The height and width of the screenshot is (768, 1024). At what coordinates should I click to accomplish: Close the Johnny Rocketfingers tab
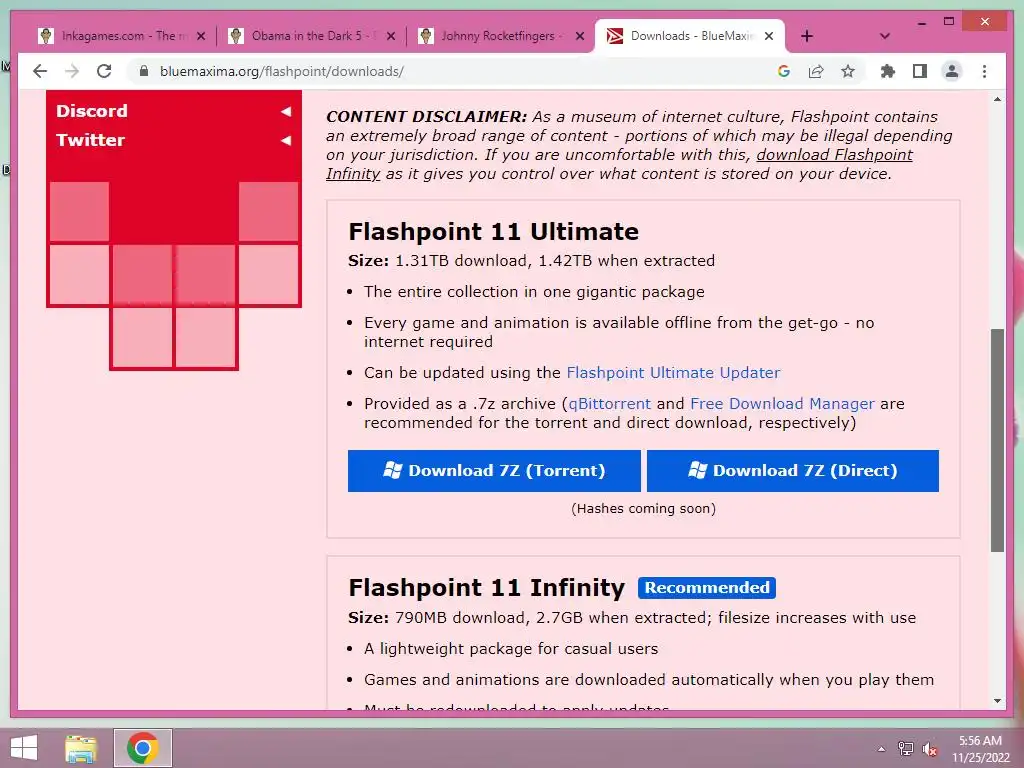tap(580, 36)
